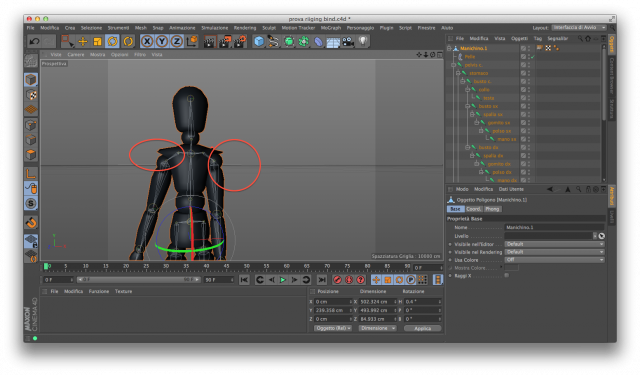Image resolution: width=640 pixels, height=375 pixels.
Task: Open Oggetti menu in object manager
Action: click(519, 38)
